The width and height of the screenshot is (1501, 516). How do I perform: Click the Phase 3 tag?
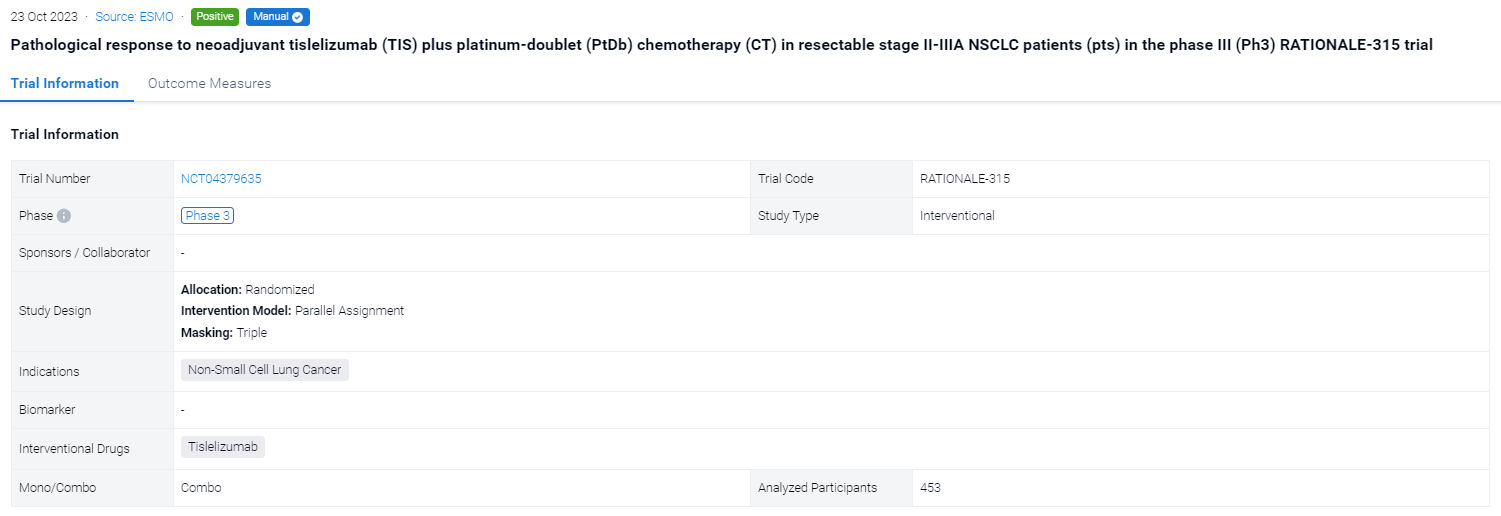click(x=207, y=216)
